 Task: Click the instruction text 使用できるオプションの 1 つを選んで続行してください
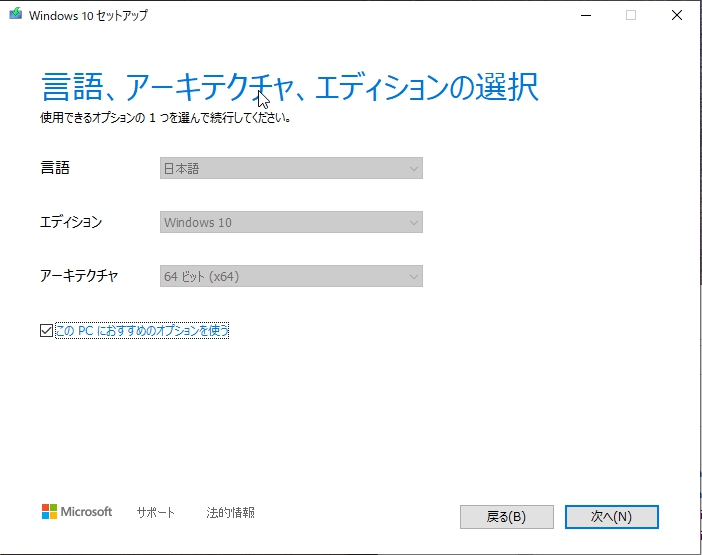tap(165, 118)
